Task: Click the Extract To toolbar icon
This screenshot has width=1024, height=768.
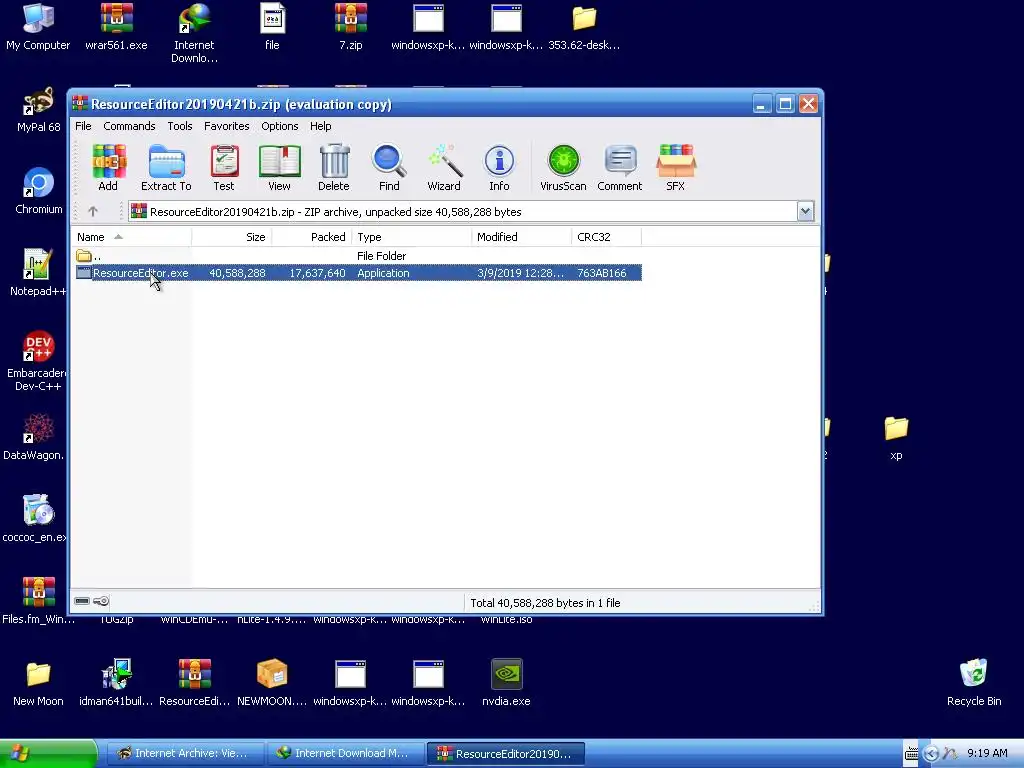Action: (x=167, y=168)
